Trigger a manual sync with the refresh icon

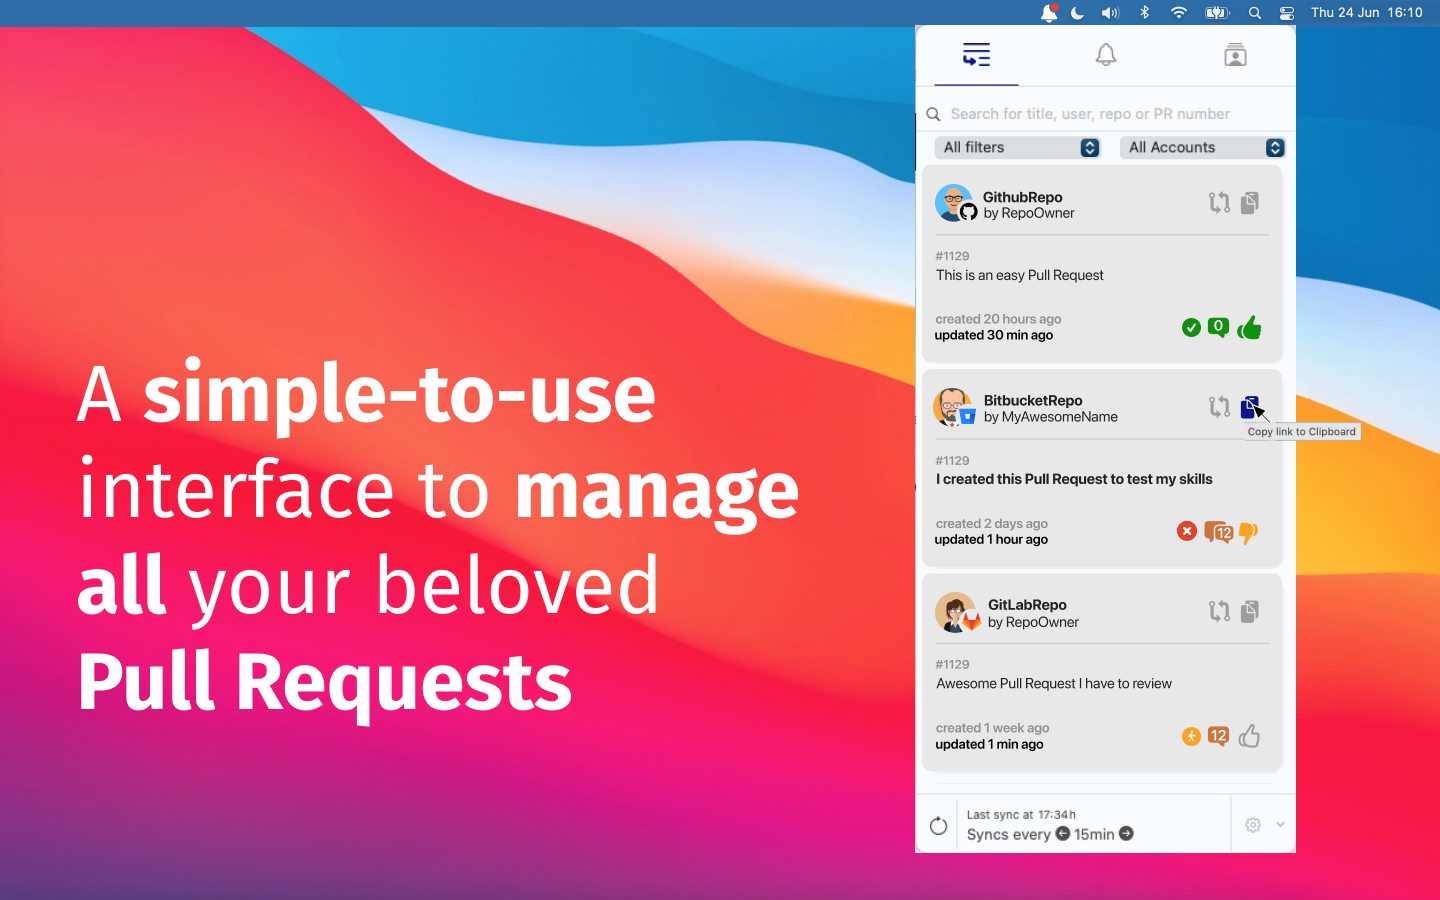coord(938,826)
